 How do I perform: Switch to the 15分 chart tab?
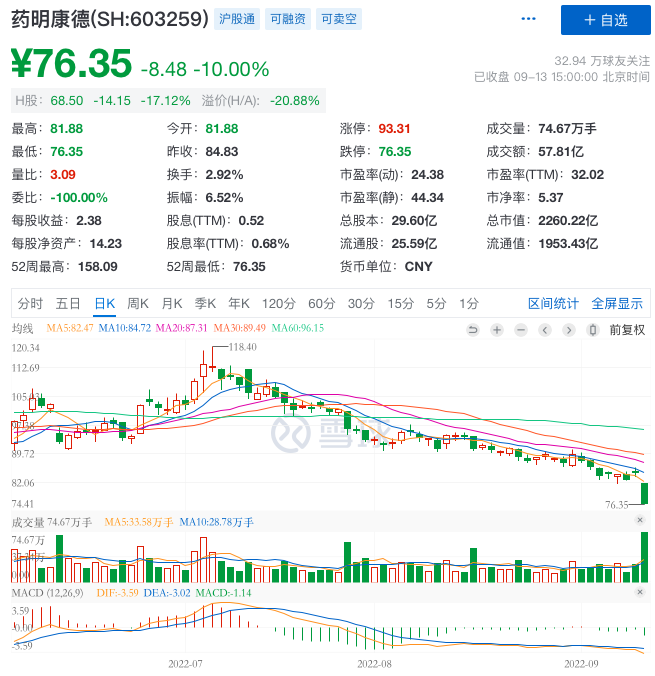pos(400,304)
